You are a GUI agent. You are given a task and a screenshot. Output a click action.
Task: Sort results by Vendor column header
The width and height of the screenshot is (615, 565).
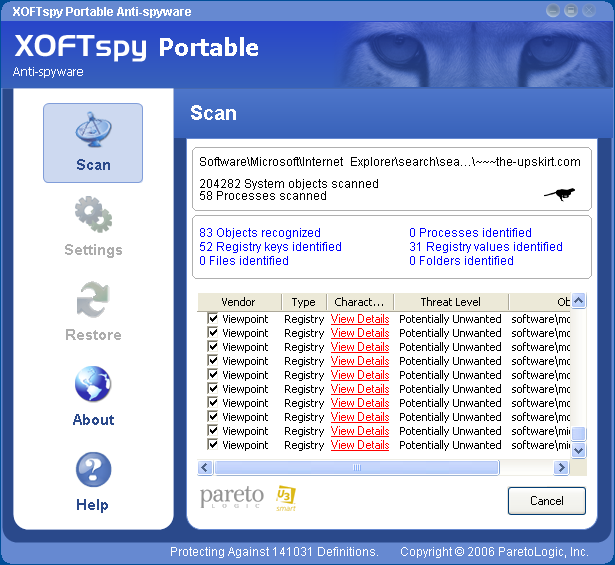(239, 302)
